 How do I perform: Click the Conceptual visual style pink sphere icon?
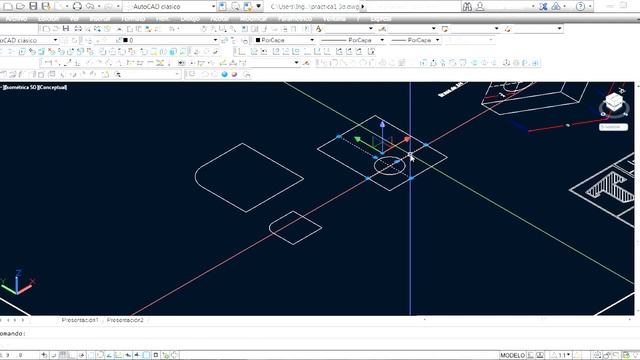click(234, 74)
